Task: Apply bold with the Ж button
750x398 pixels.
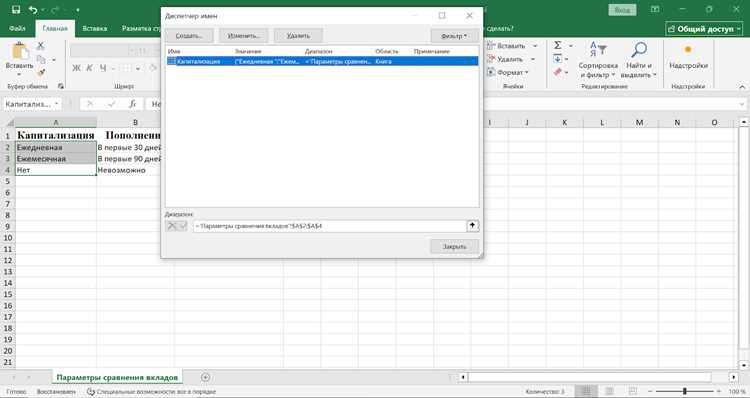Action: [x=76, y=68]
